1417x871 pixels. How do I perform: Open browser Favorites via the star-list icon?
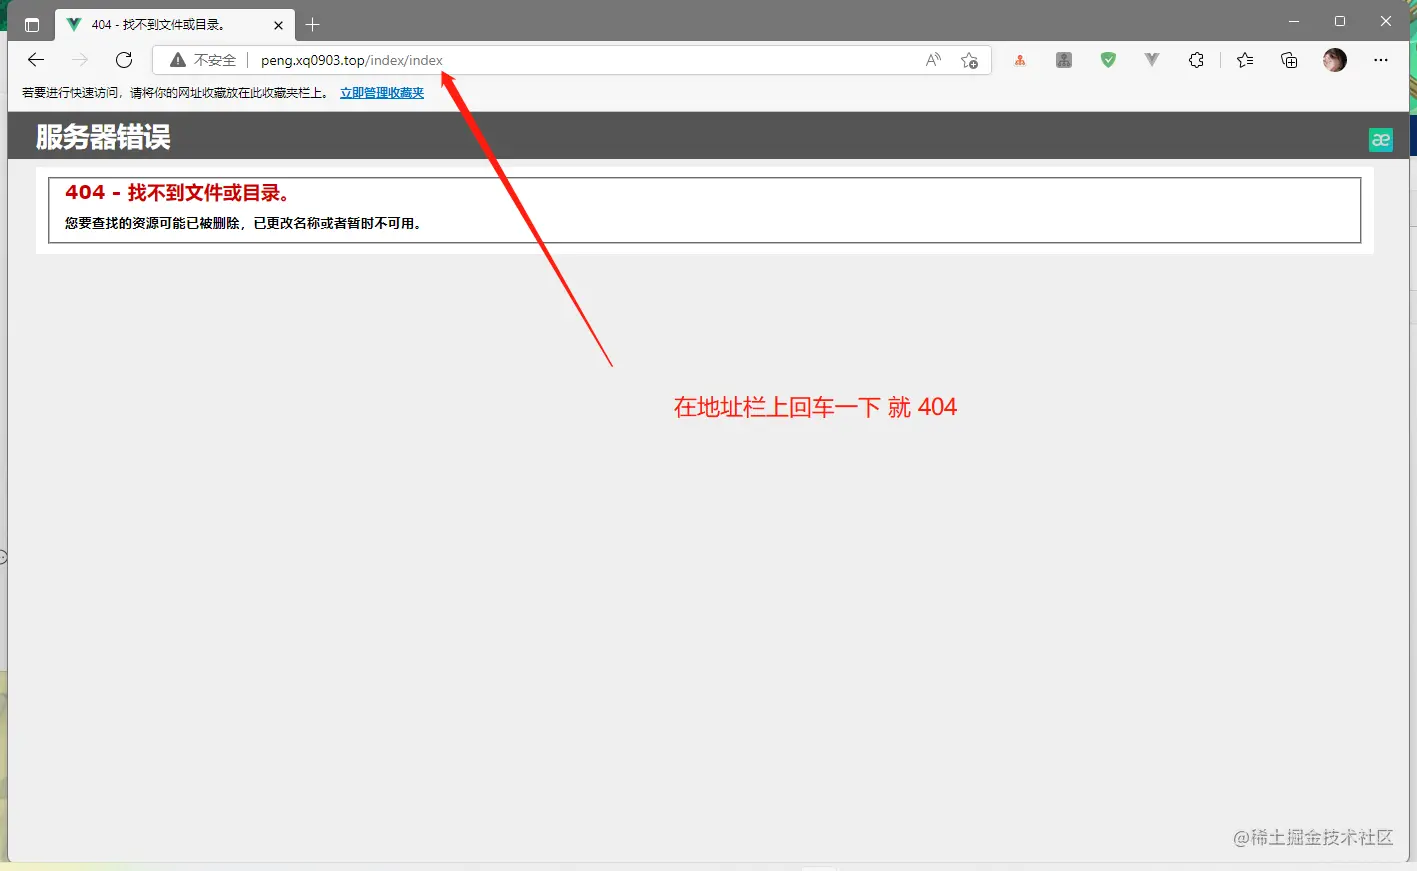coord(1243,60)
